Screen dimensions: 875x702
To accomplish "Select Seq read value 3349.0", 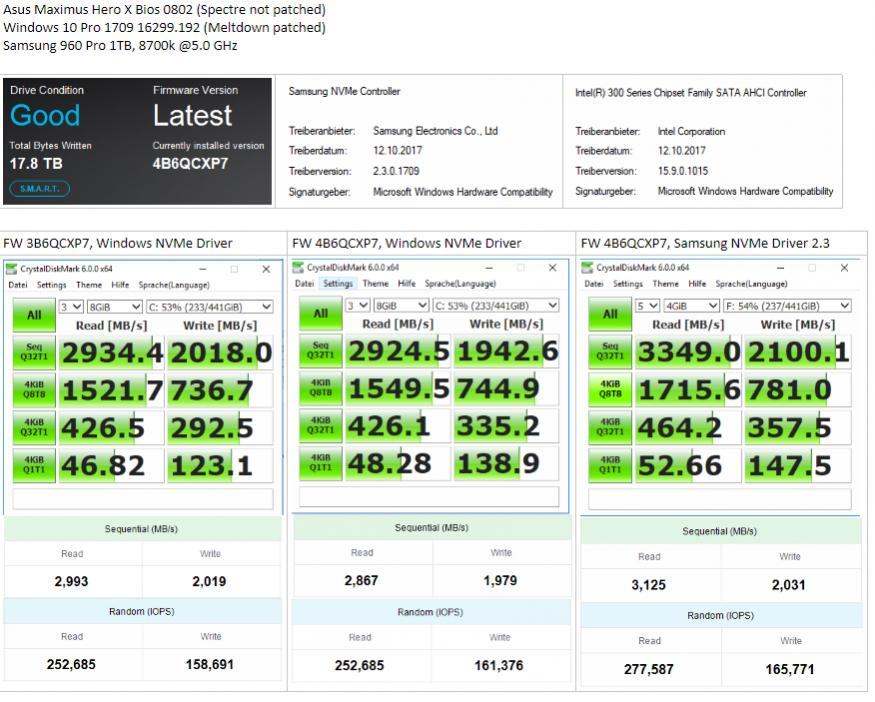I will pos(689,352).
